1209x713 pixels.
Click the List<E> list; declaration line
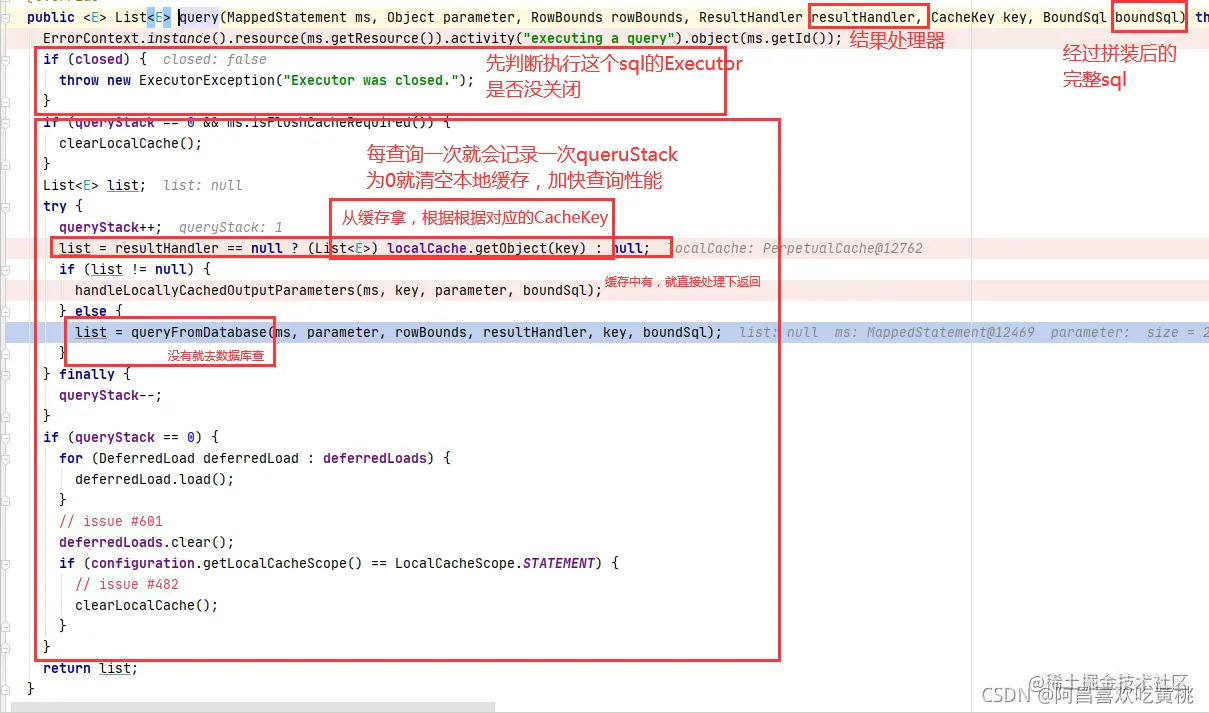pos(95,185)
